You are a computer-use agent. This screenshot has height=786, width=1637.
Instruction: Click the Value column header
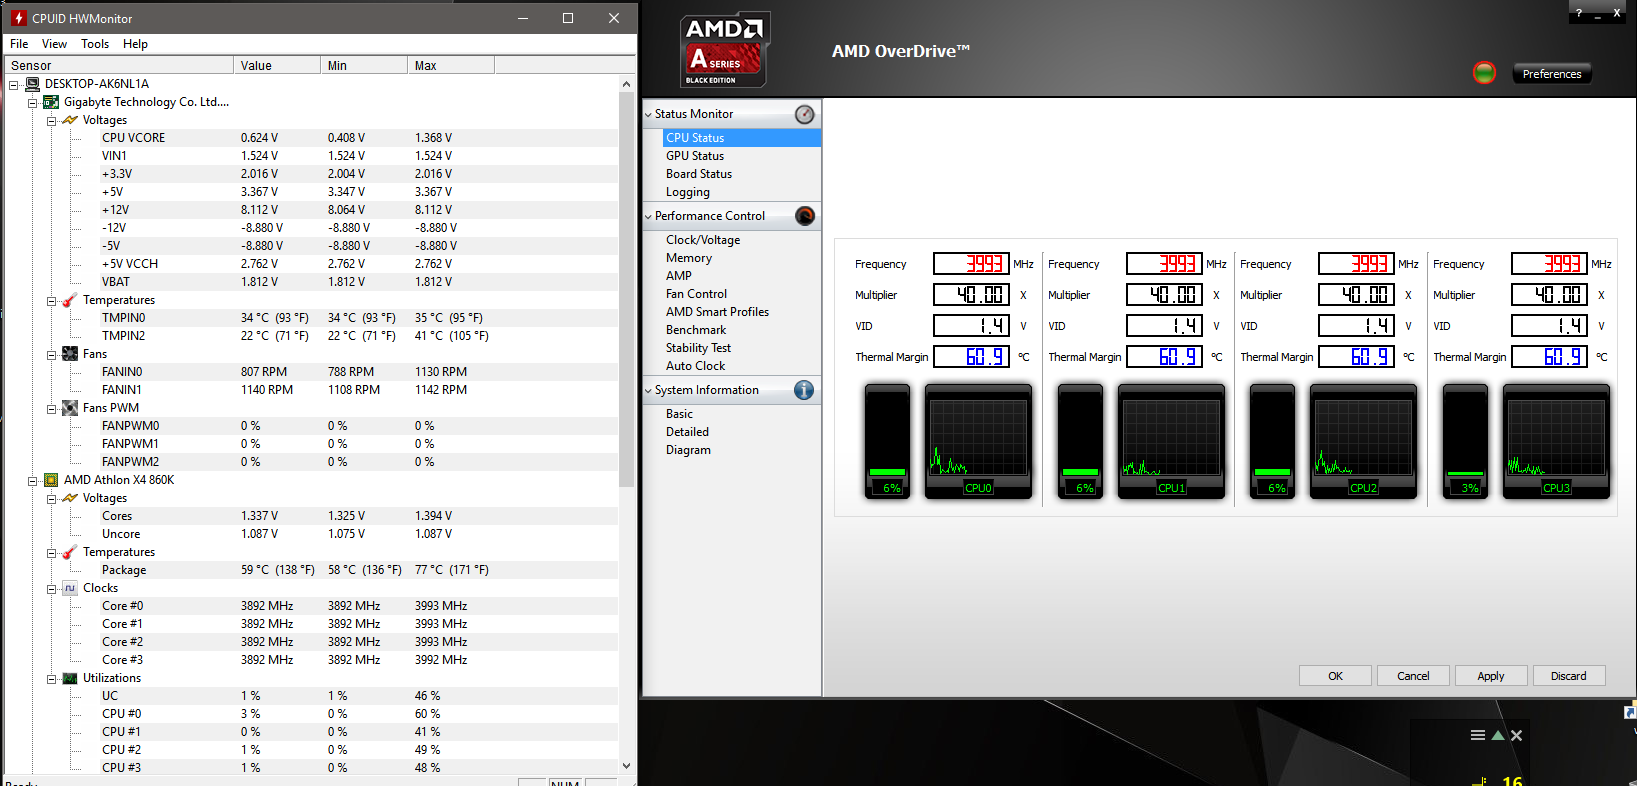[x=277, y=66]
